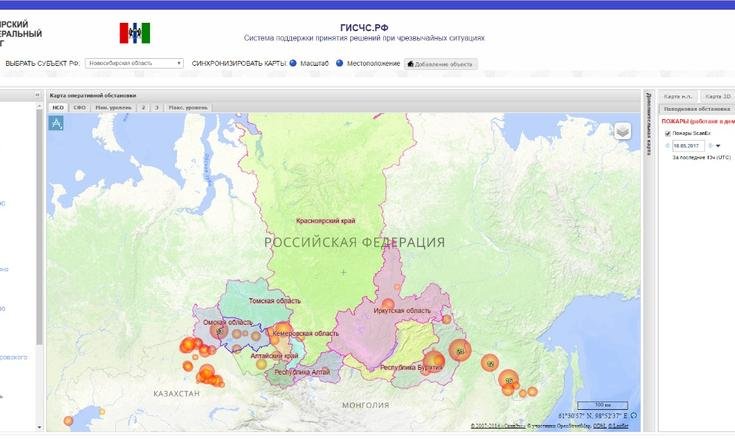
Task: Uncheck the Пожары ScanEx checkbox
Action: tap(667, 133)
